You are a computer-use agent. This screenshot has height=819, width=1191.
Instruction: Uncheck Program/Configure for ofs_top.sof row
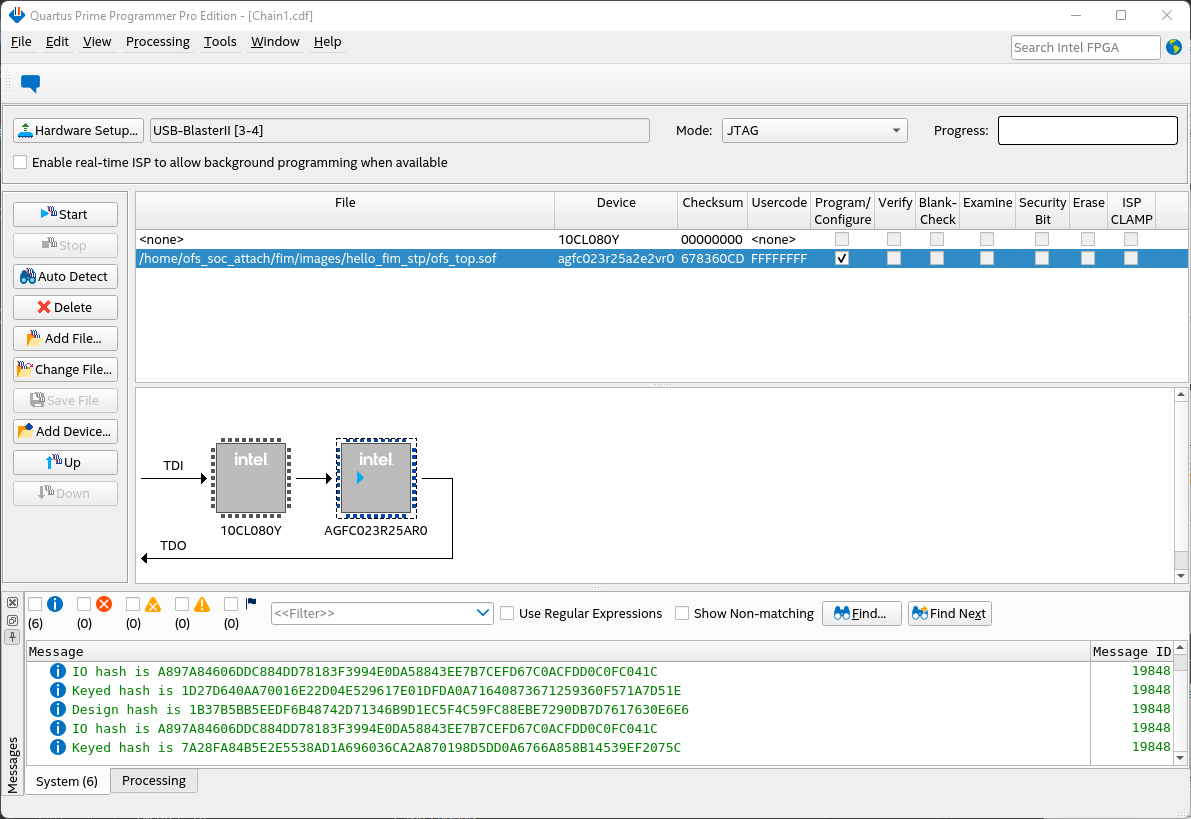(842, 258)
